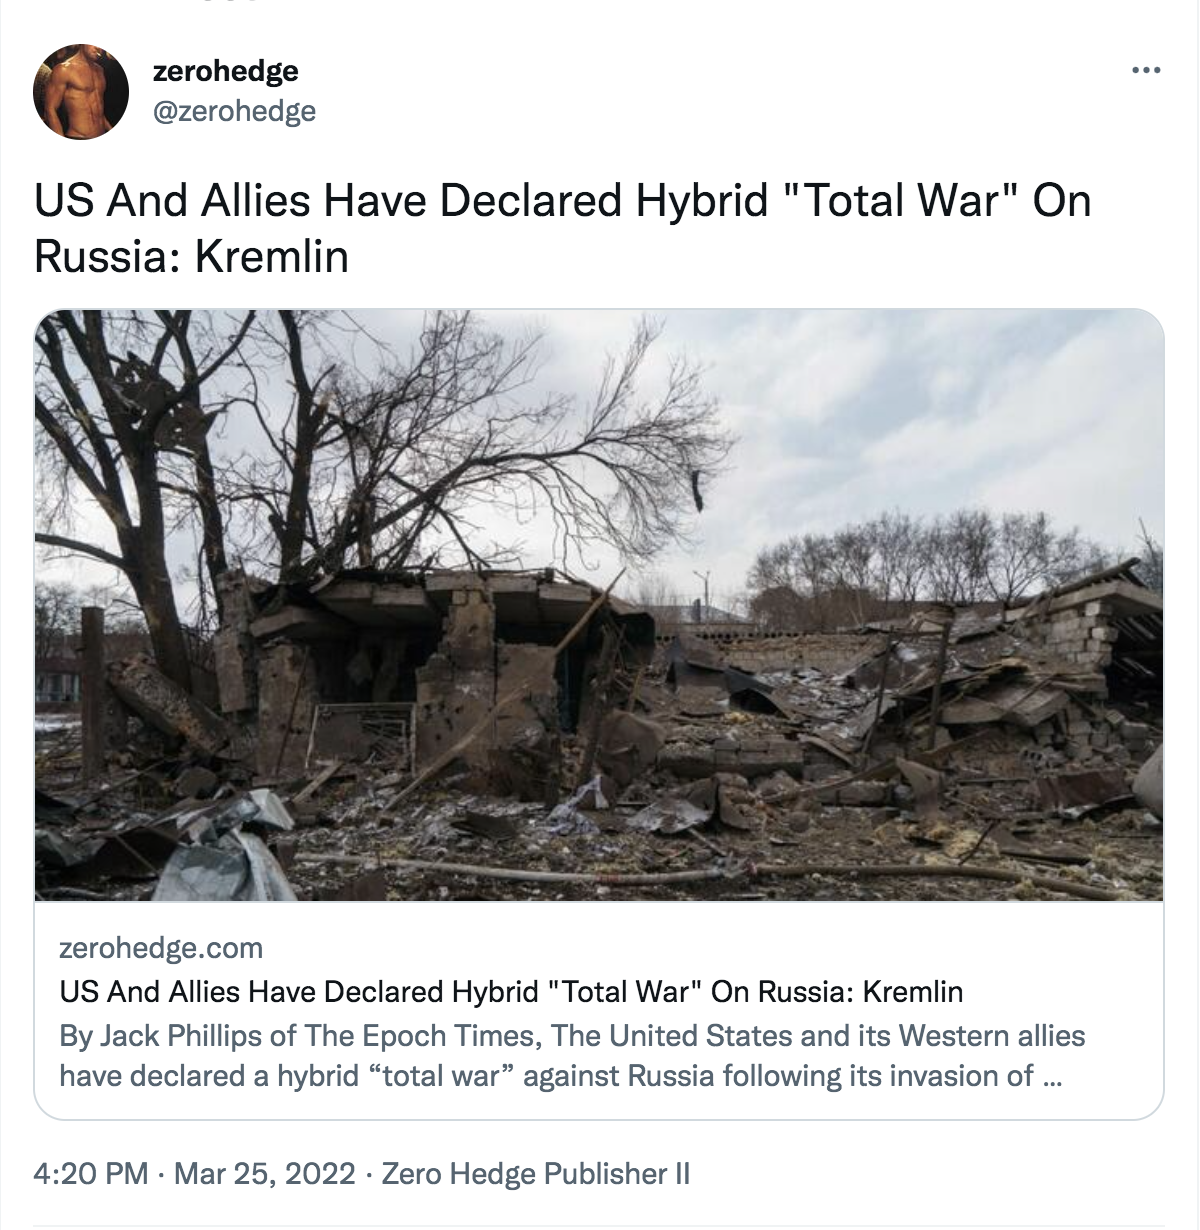Open the zerohedge display name profile link
1200x1230 pixels.
pyautogui.click(x=225, y=71)
